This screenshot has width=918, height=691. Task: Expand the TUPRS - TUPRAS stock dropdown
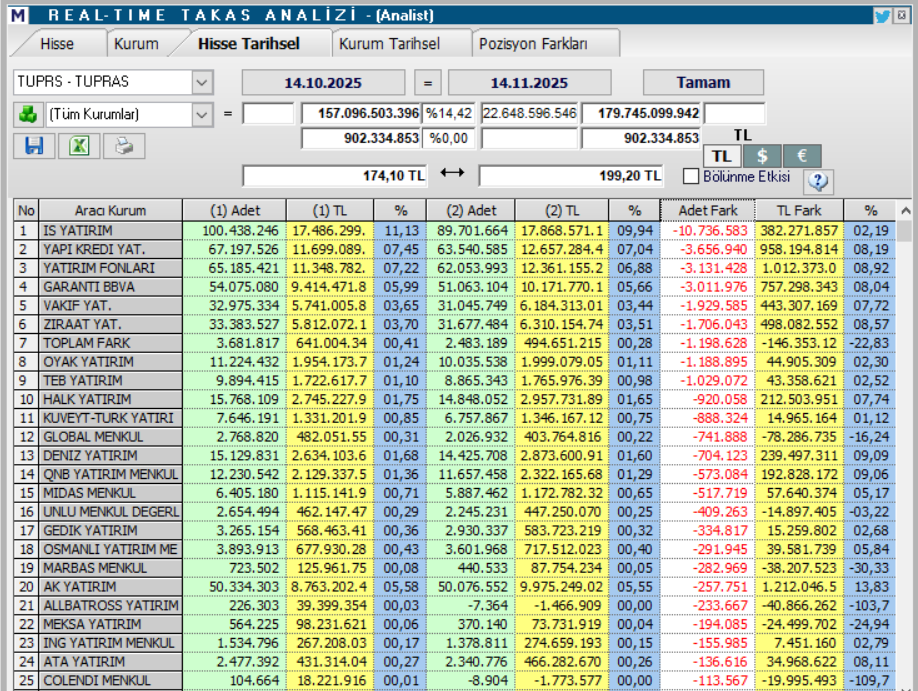202,83
